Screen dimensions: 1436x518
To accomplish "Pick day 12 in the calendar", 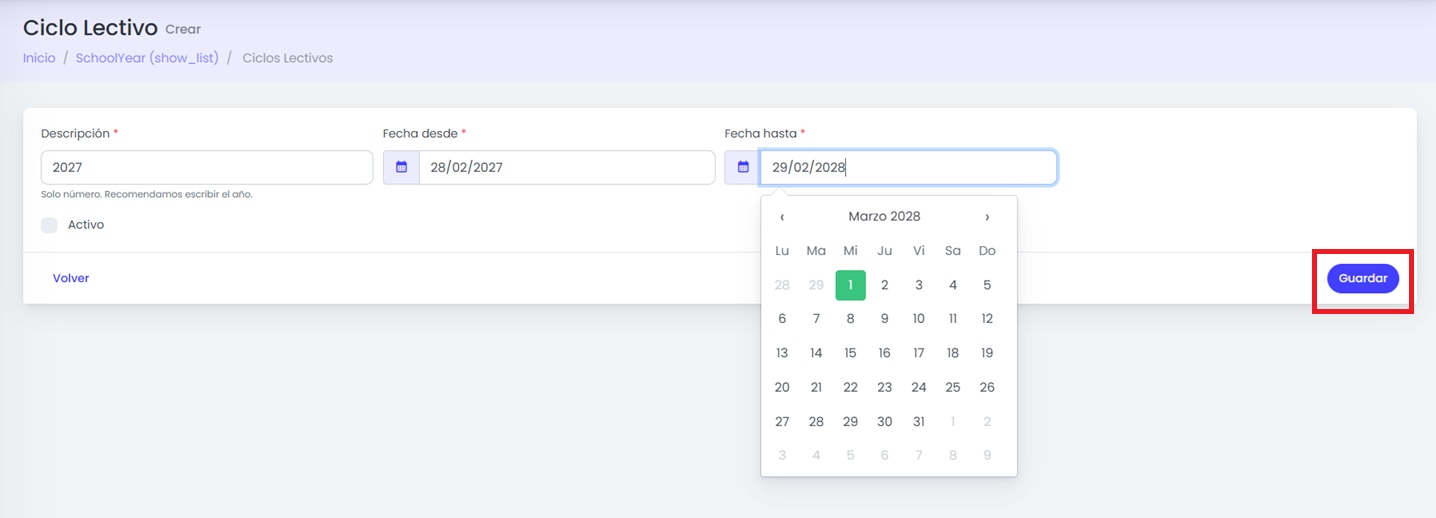I will (987, 319).
